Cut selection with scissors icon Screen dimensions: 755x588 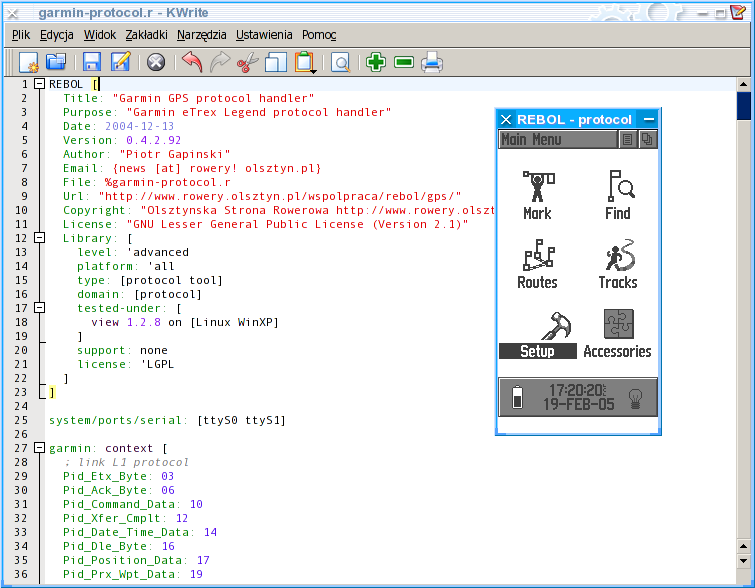point(247,63)
